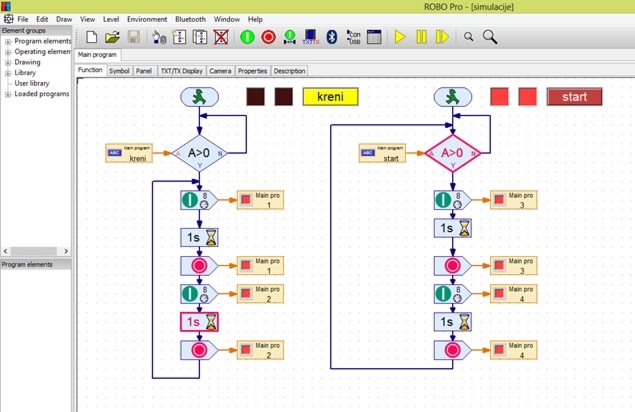Open the Level menu

pos(111,19)
